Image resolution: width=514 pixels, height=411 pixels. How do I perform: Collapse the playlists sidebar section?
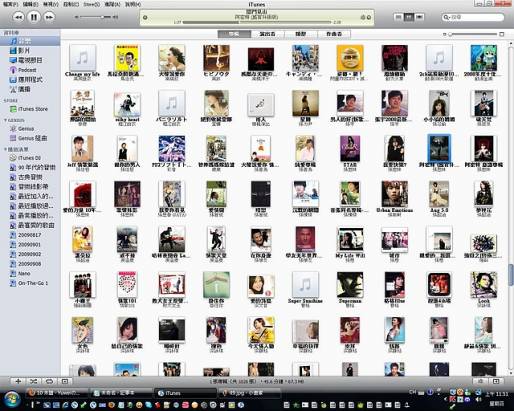click(x=5, y=149)
